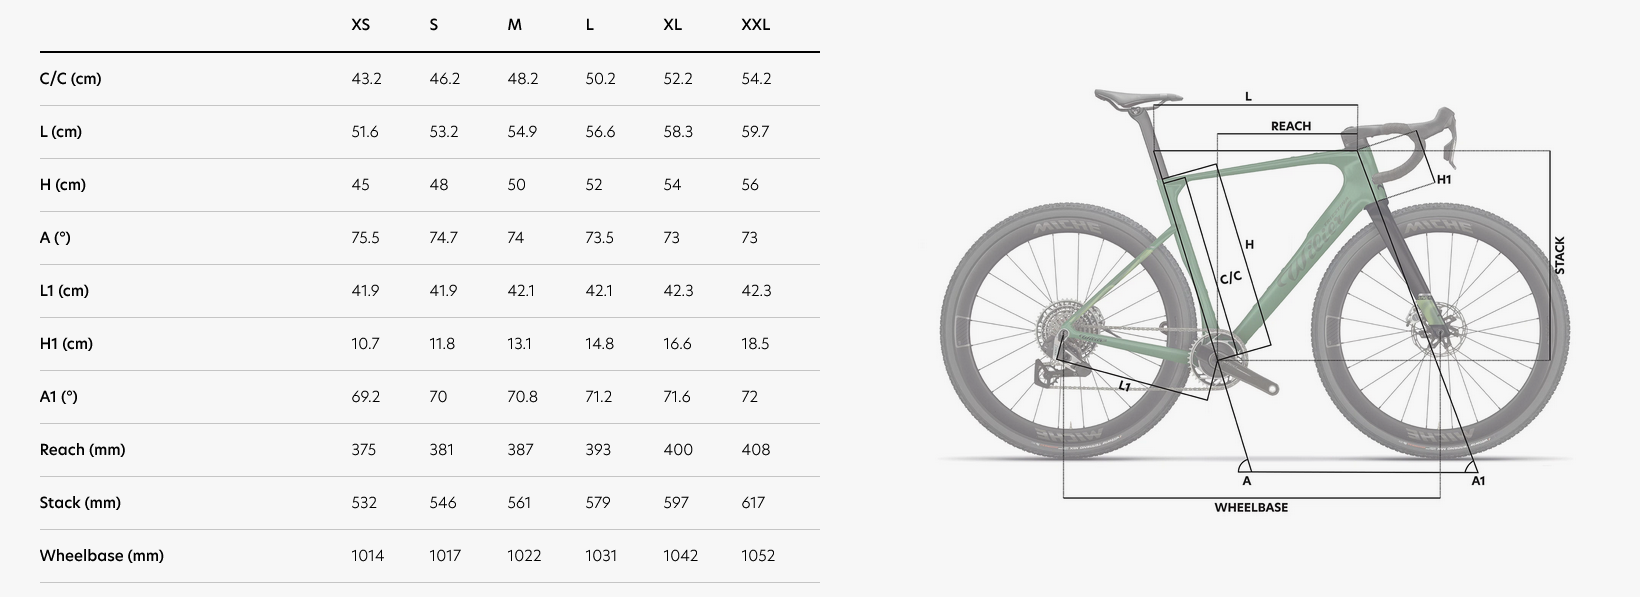Click the STACK label on the bike diagram

coord(1560,256)
